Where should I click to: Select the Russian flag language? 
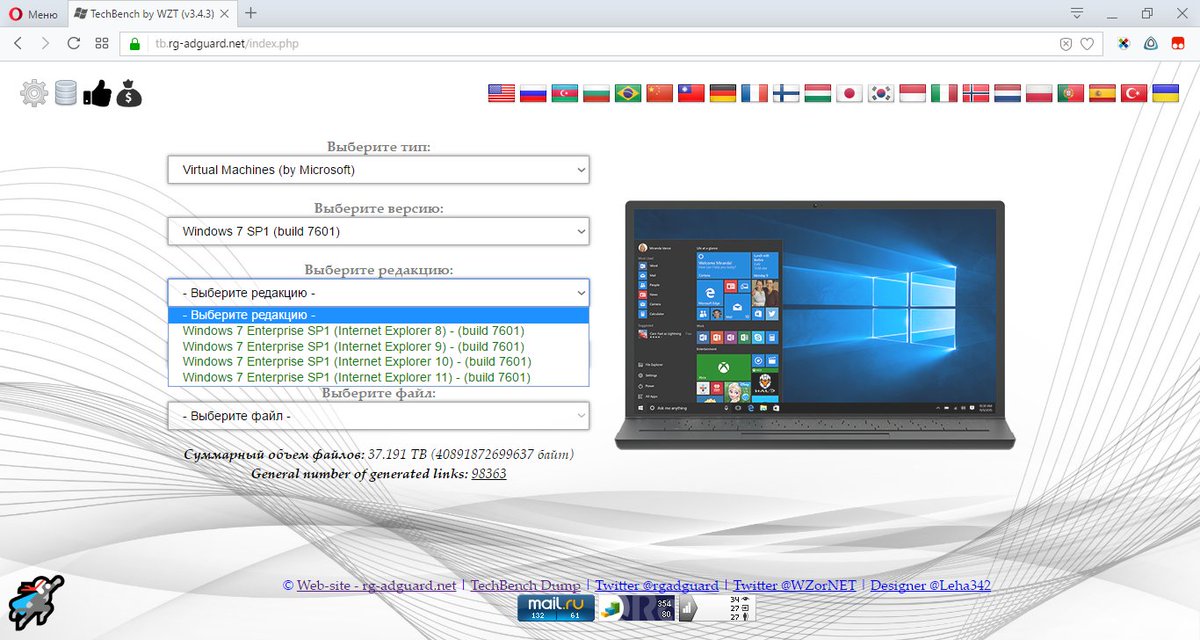pos(533,93)
